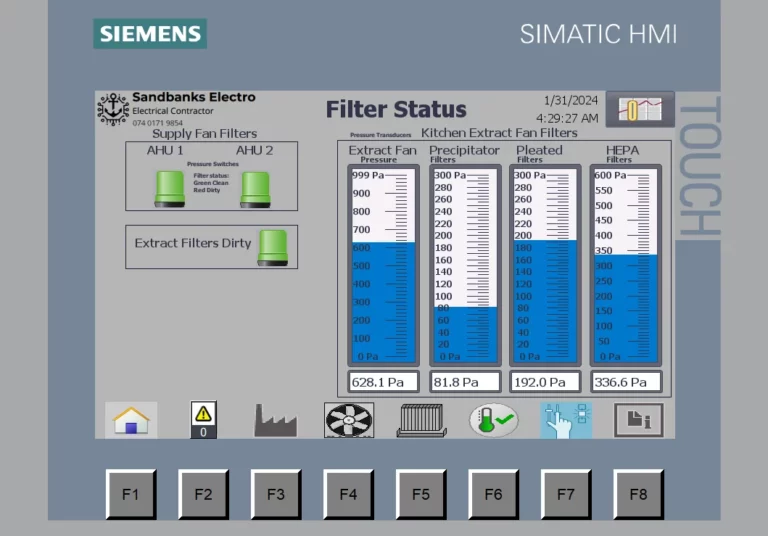Open the fan screen icon
The height and width of the screenshot is (536, 768).
point(349,420)
